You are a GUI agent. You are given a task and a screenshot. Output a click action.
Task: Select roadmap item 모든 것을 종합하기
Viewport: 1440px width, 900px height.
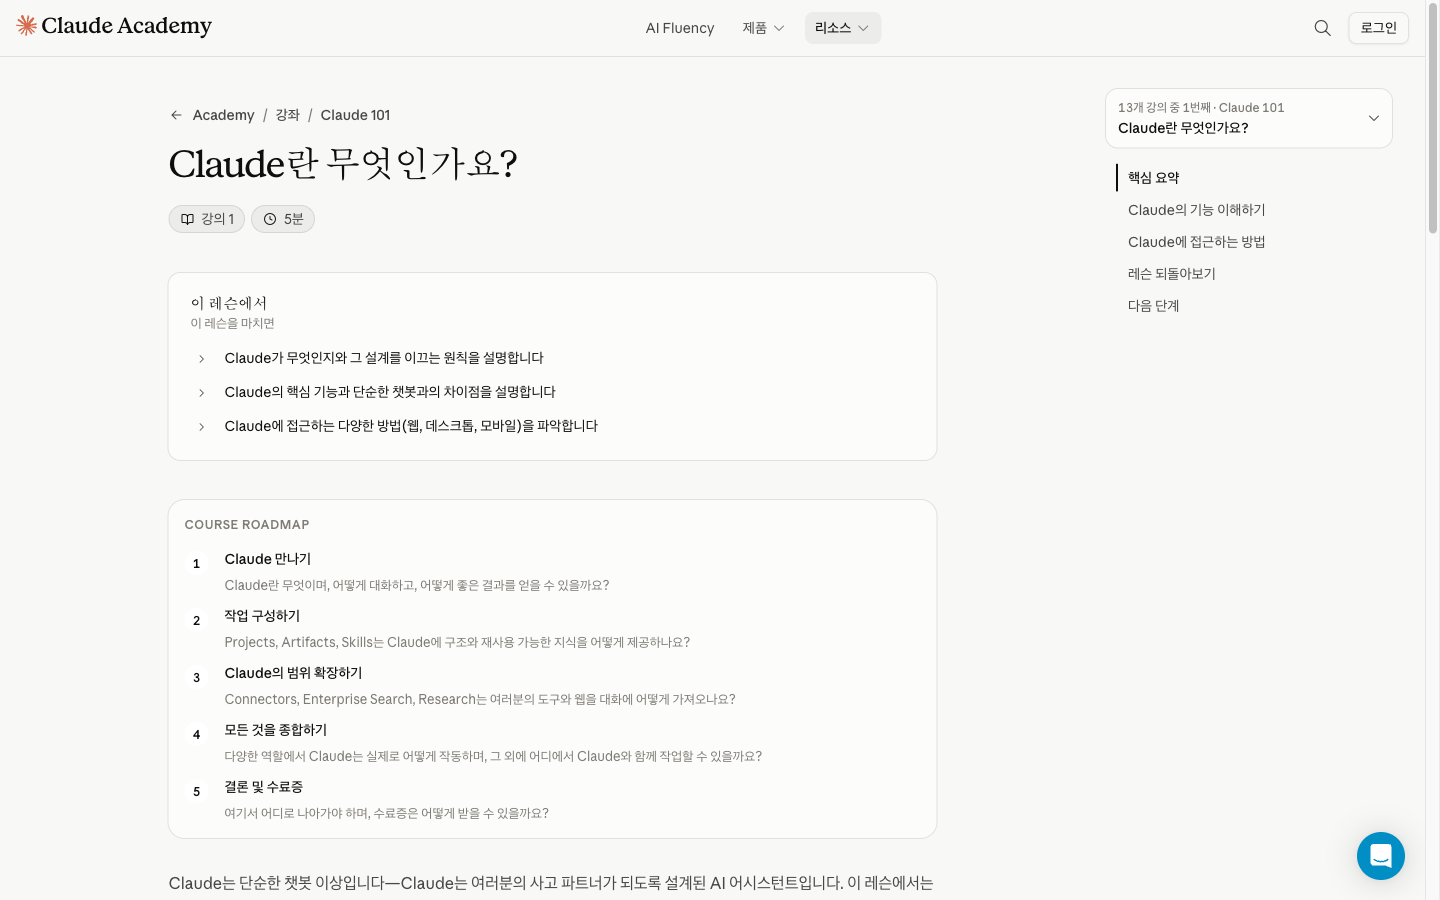click(275, 730)
